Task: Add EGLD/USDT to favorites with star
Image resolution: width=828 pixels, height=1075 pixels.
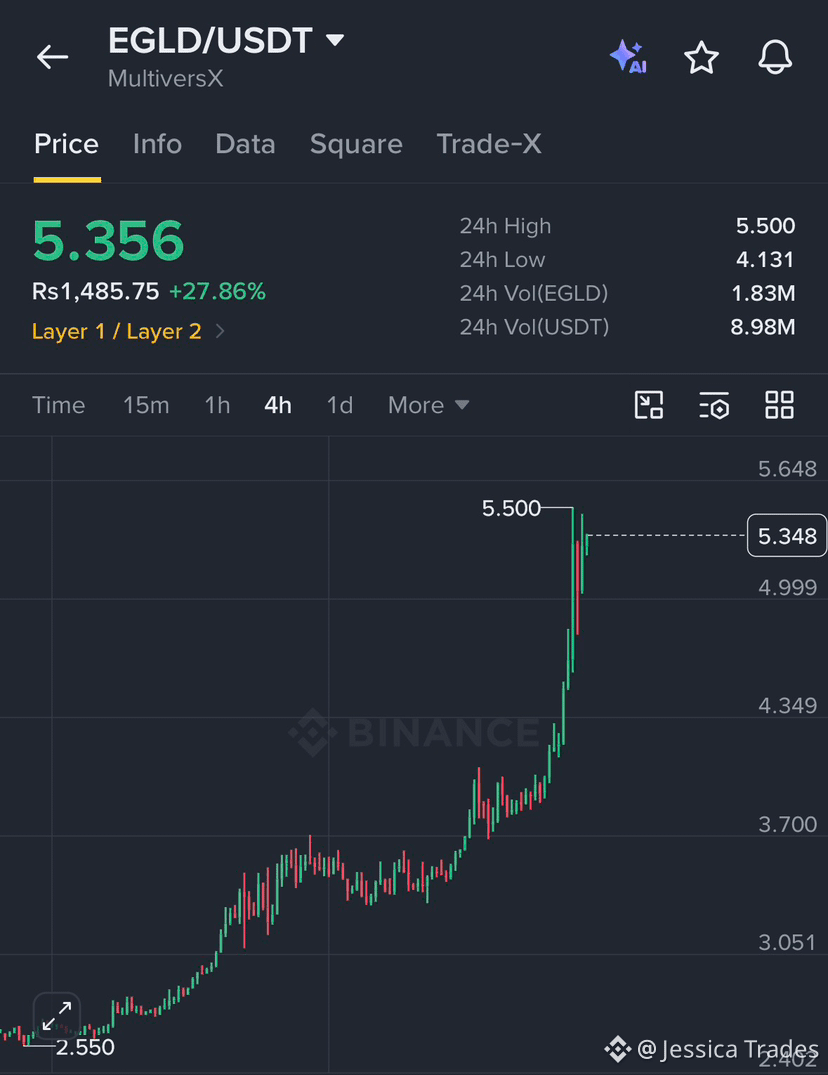Action: [x=701, y=57]
